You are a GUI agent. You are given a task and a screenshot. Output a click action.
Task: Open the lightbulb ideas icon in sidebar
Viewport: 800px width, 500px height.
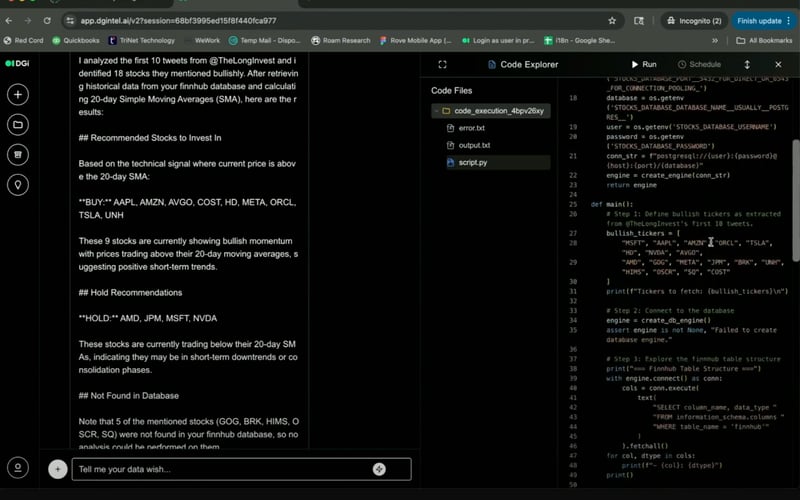(18, 185)
